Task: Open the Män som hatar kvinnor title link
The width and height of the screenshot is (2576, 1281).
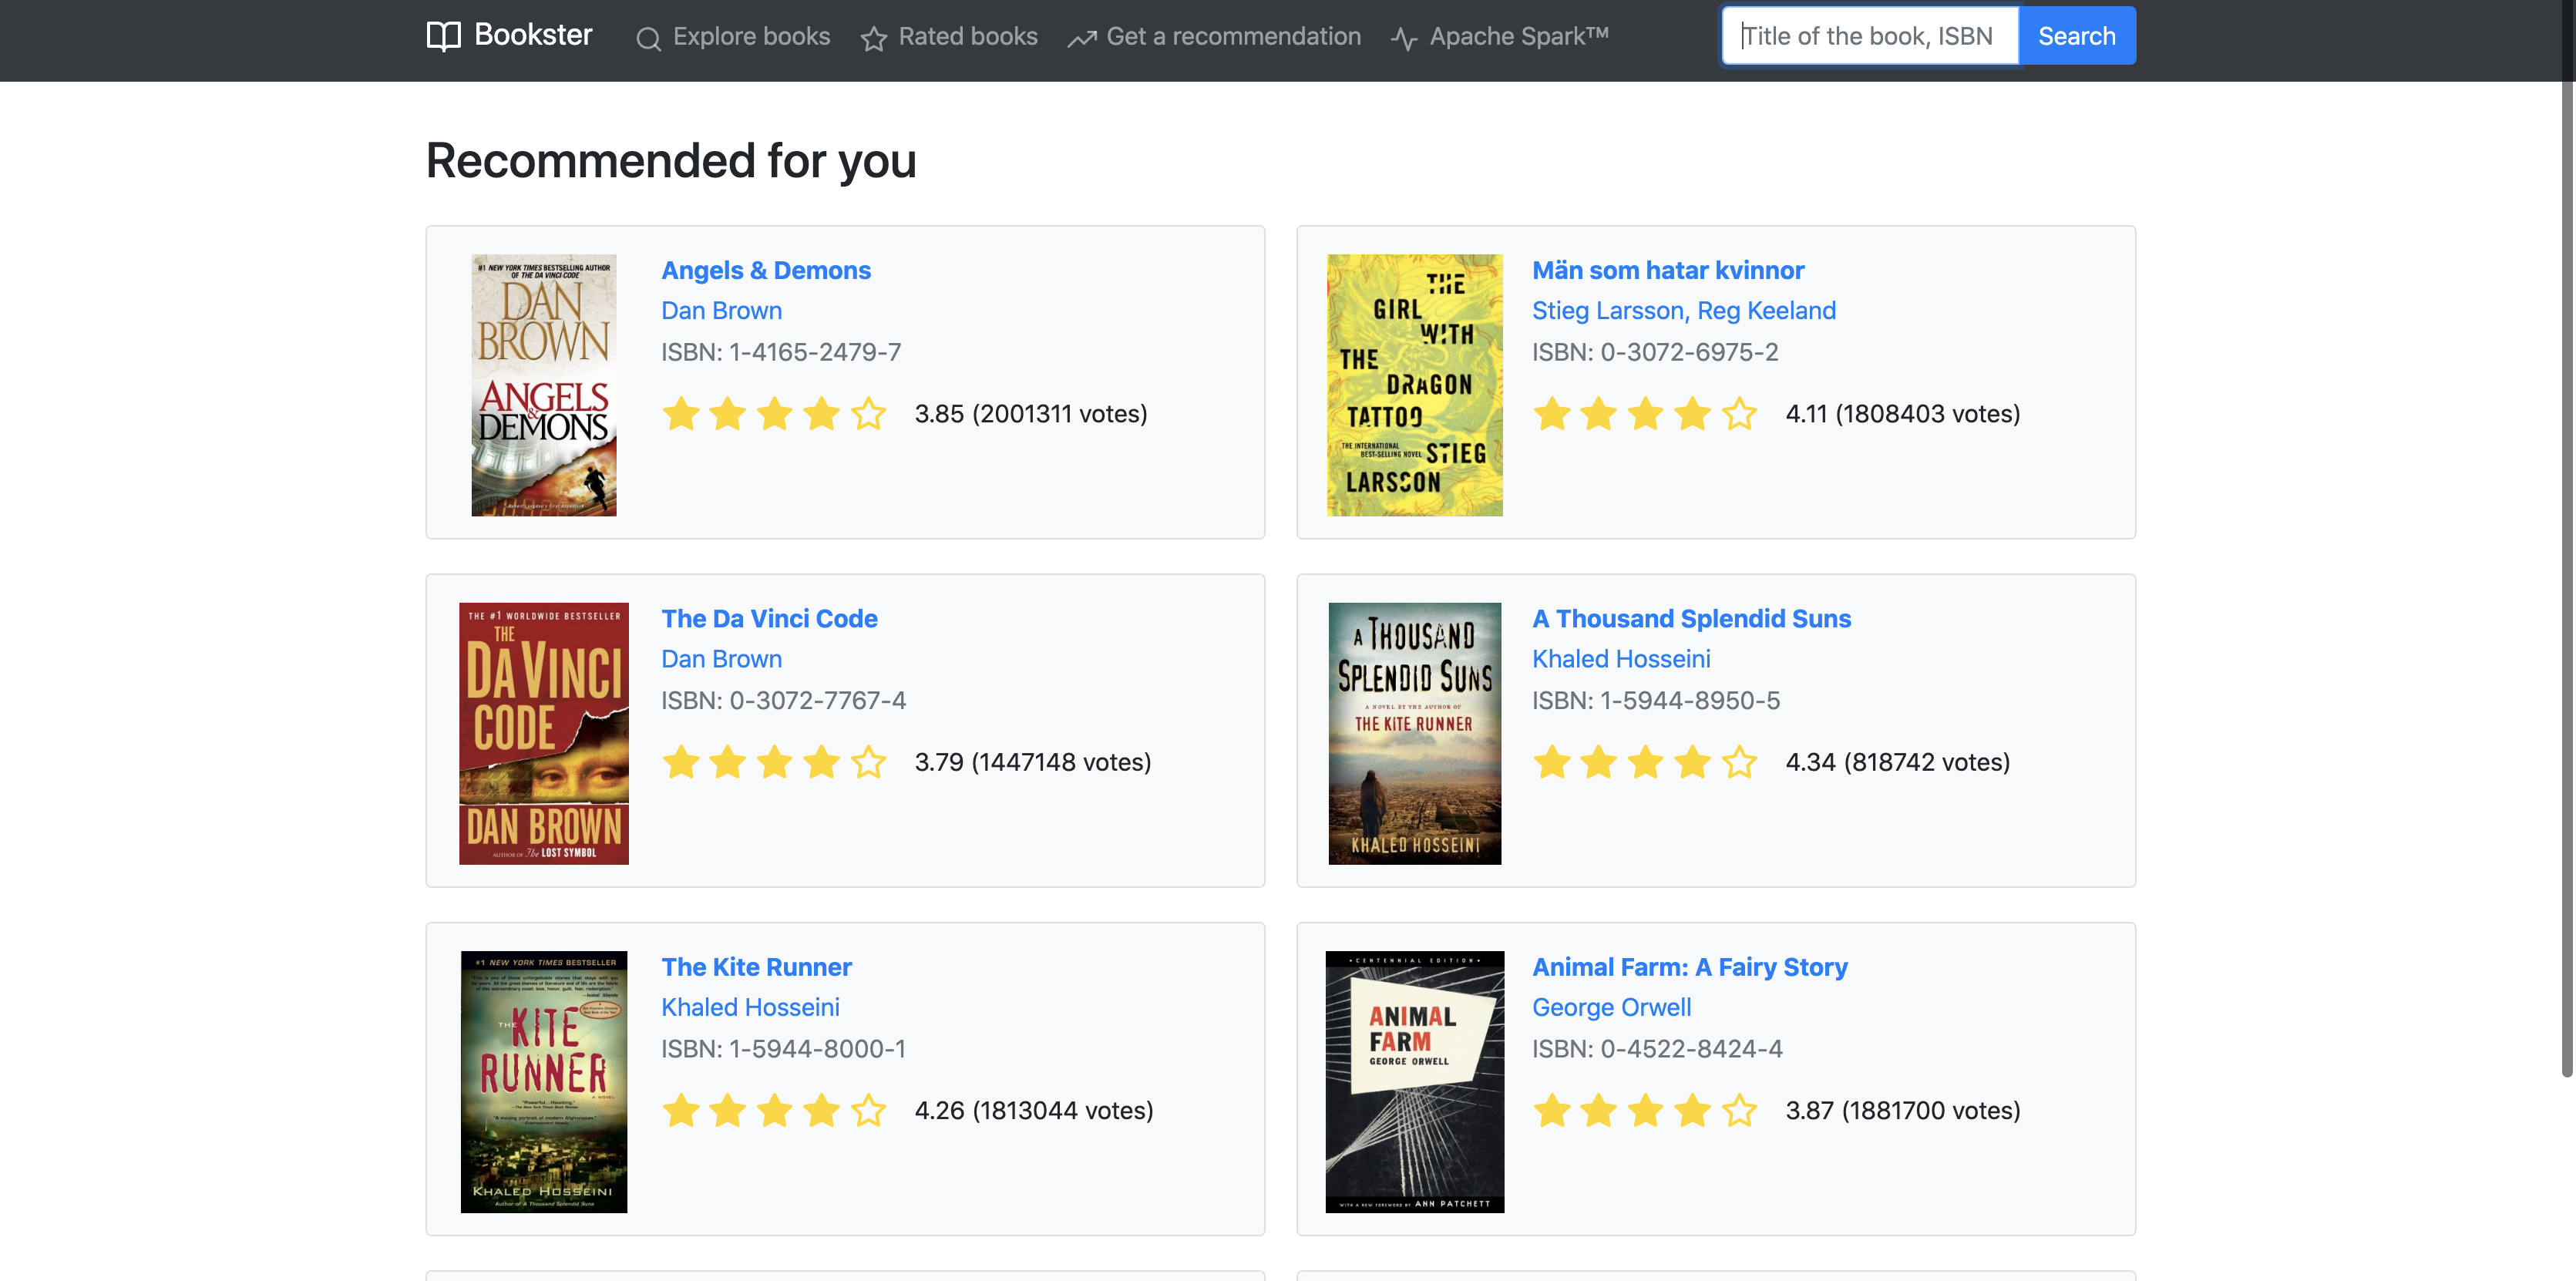Action: point(1667,270)
